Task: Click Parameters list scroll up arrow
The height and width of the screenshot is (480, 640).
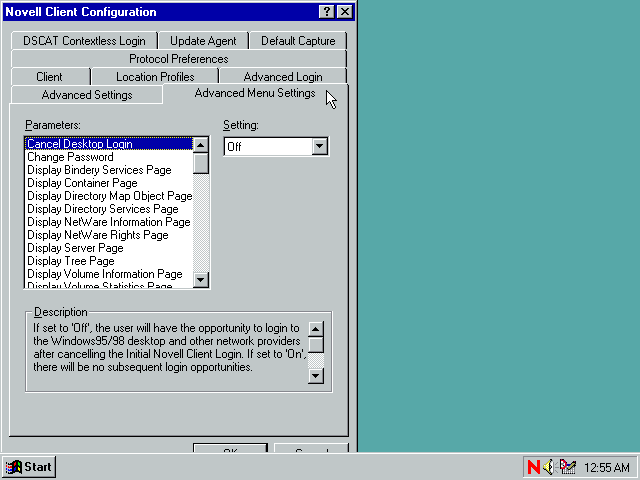Action: (x=201, y=145)
